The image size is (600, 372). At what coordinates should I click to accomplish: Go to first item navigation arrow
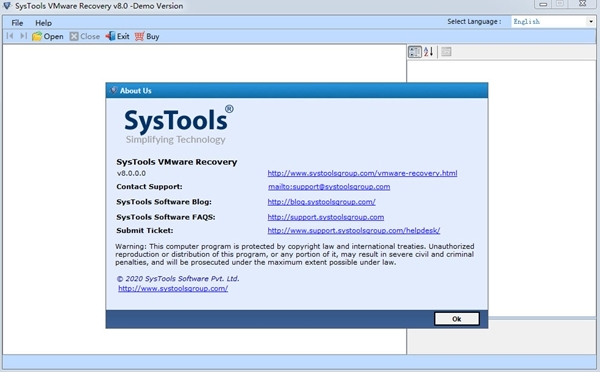tap(10, 36)
